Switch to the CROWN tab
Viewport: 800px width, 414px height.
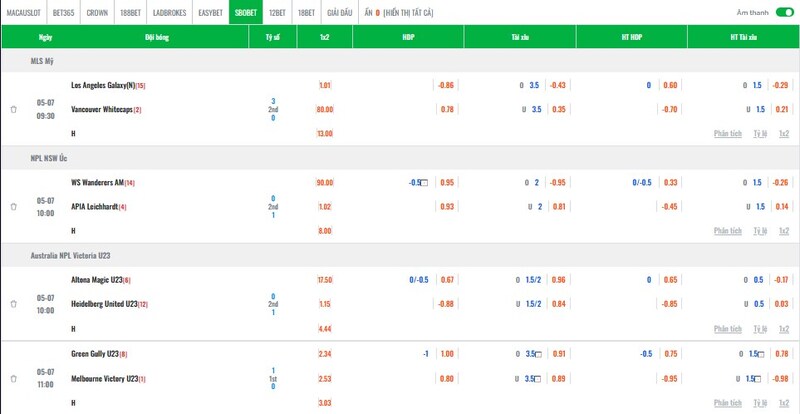tap(97, 13)
